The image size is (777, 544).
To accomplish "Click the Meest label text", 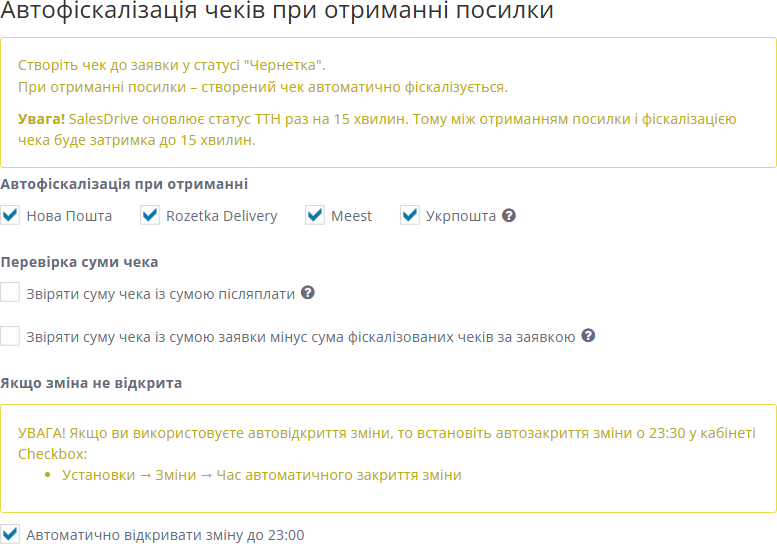I will click(x=351, y=216).
